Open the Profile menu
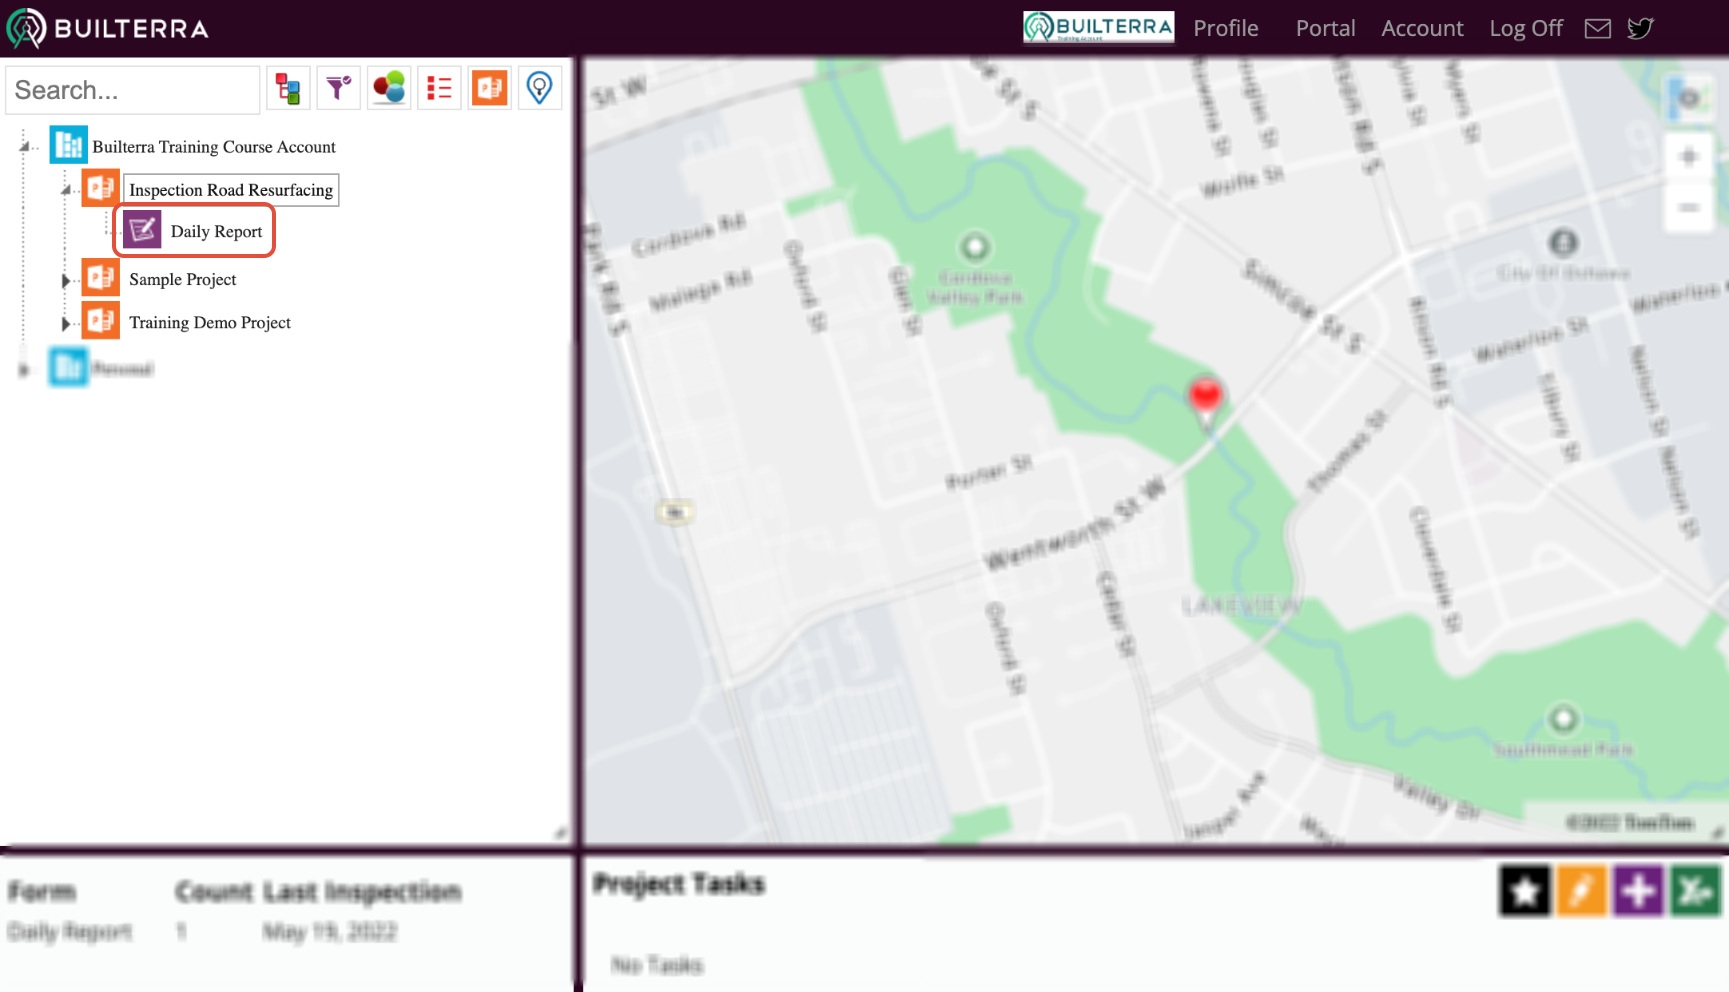1729x992 pixels. click(x=1225, y=28)
